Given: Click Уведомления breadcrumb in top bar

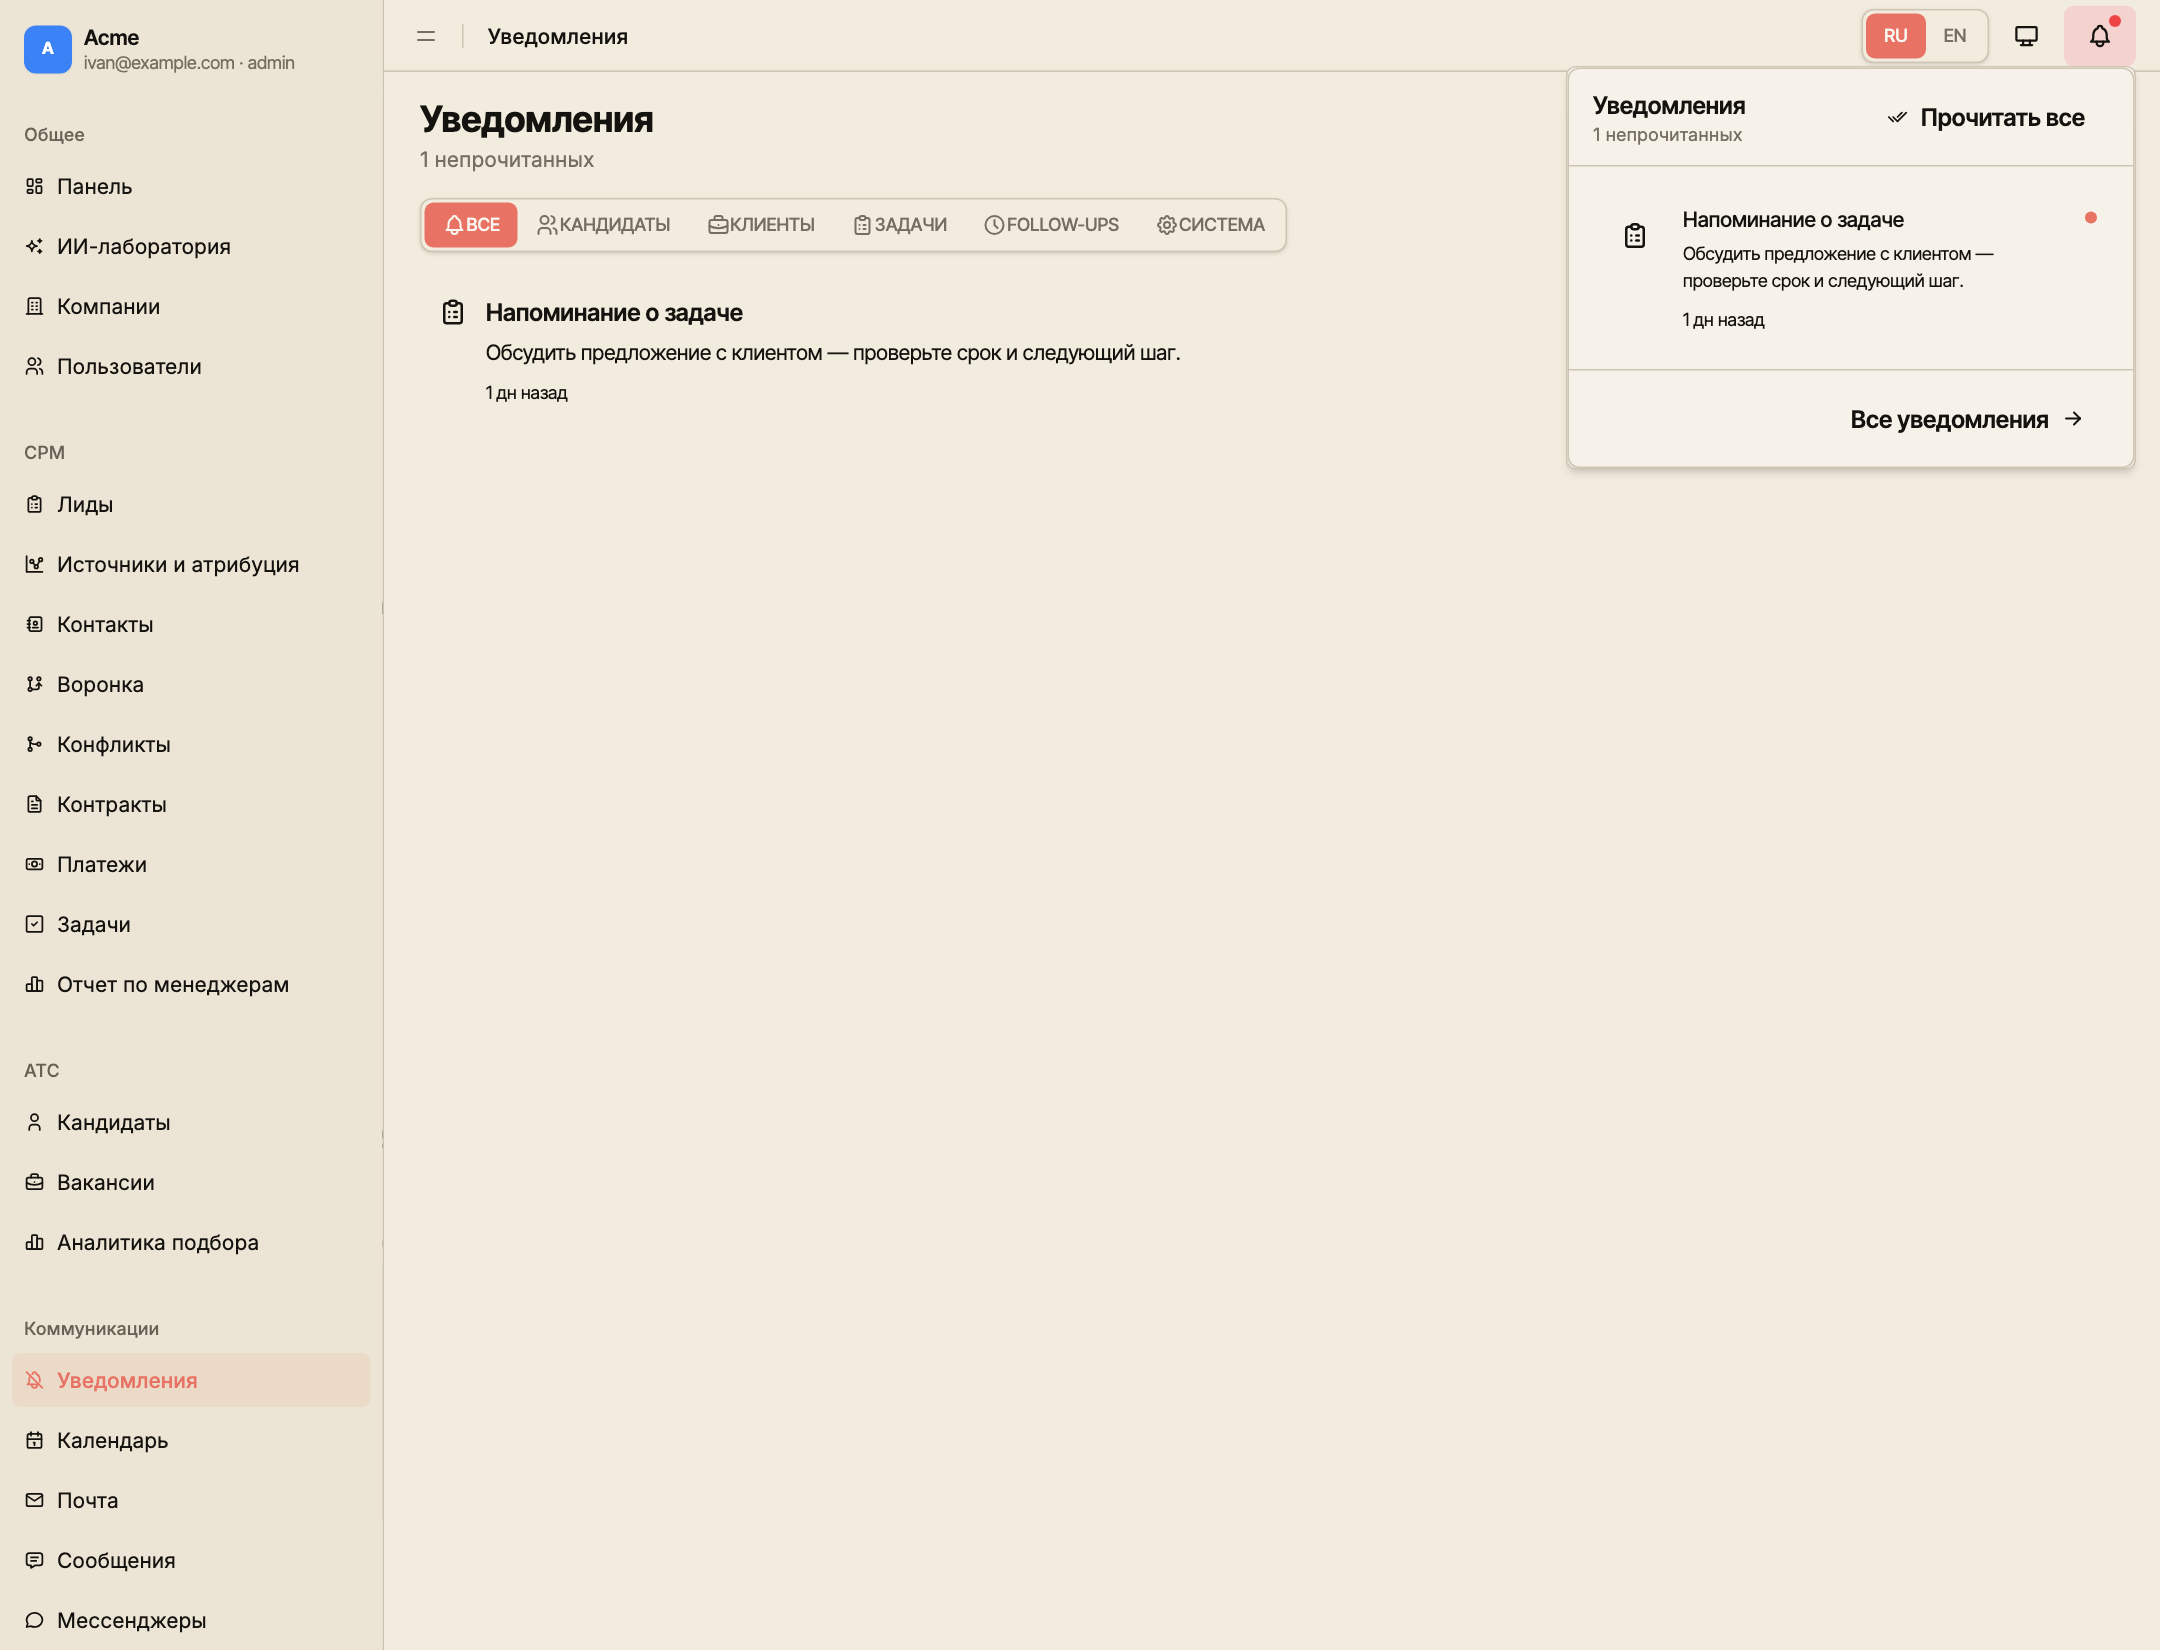Looking at the screenshot, I should pyautogui.click(x=558, y=36).
